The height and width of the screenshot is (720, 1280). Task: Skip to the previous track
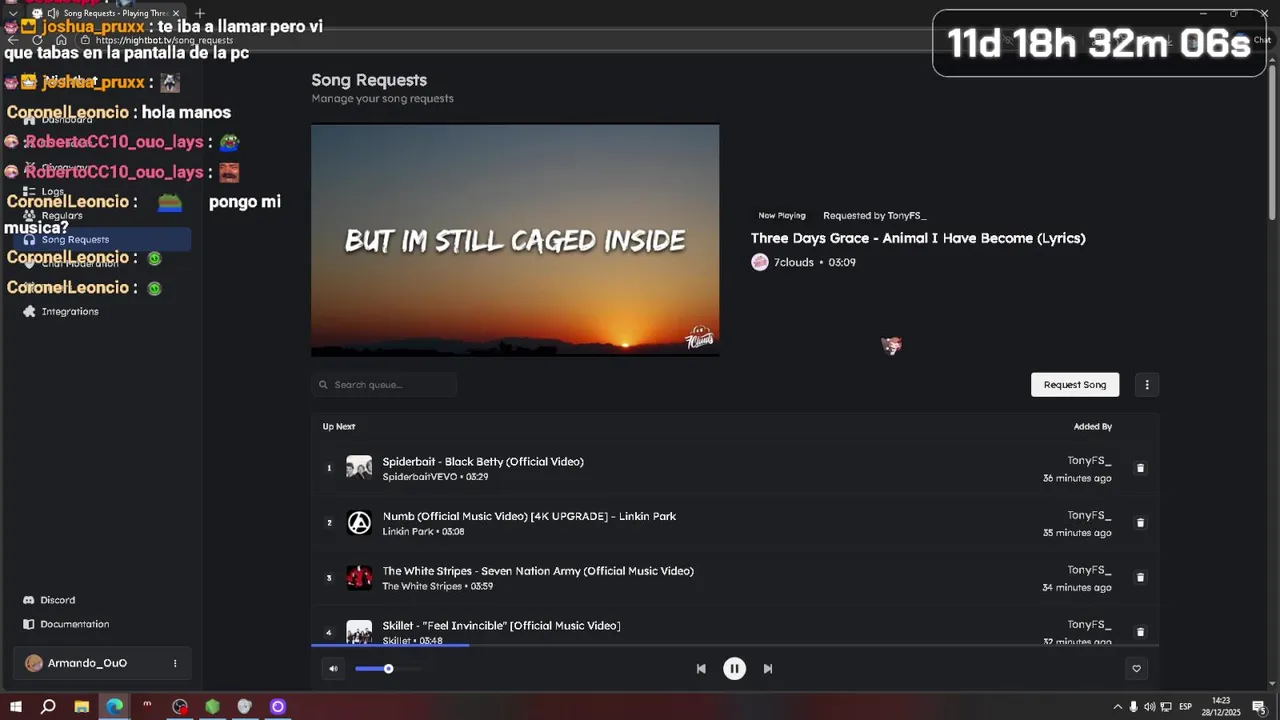701,669
